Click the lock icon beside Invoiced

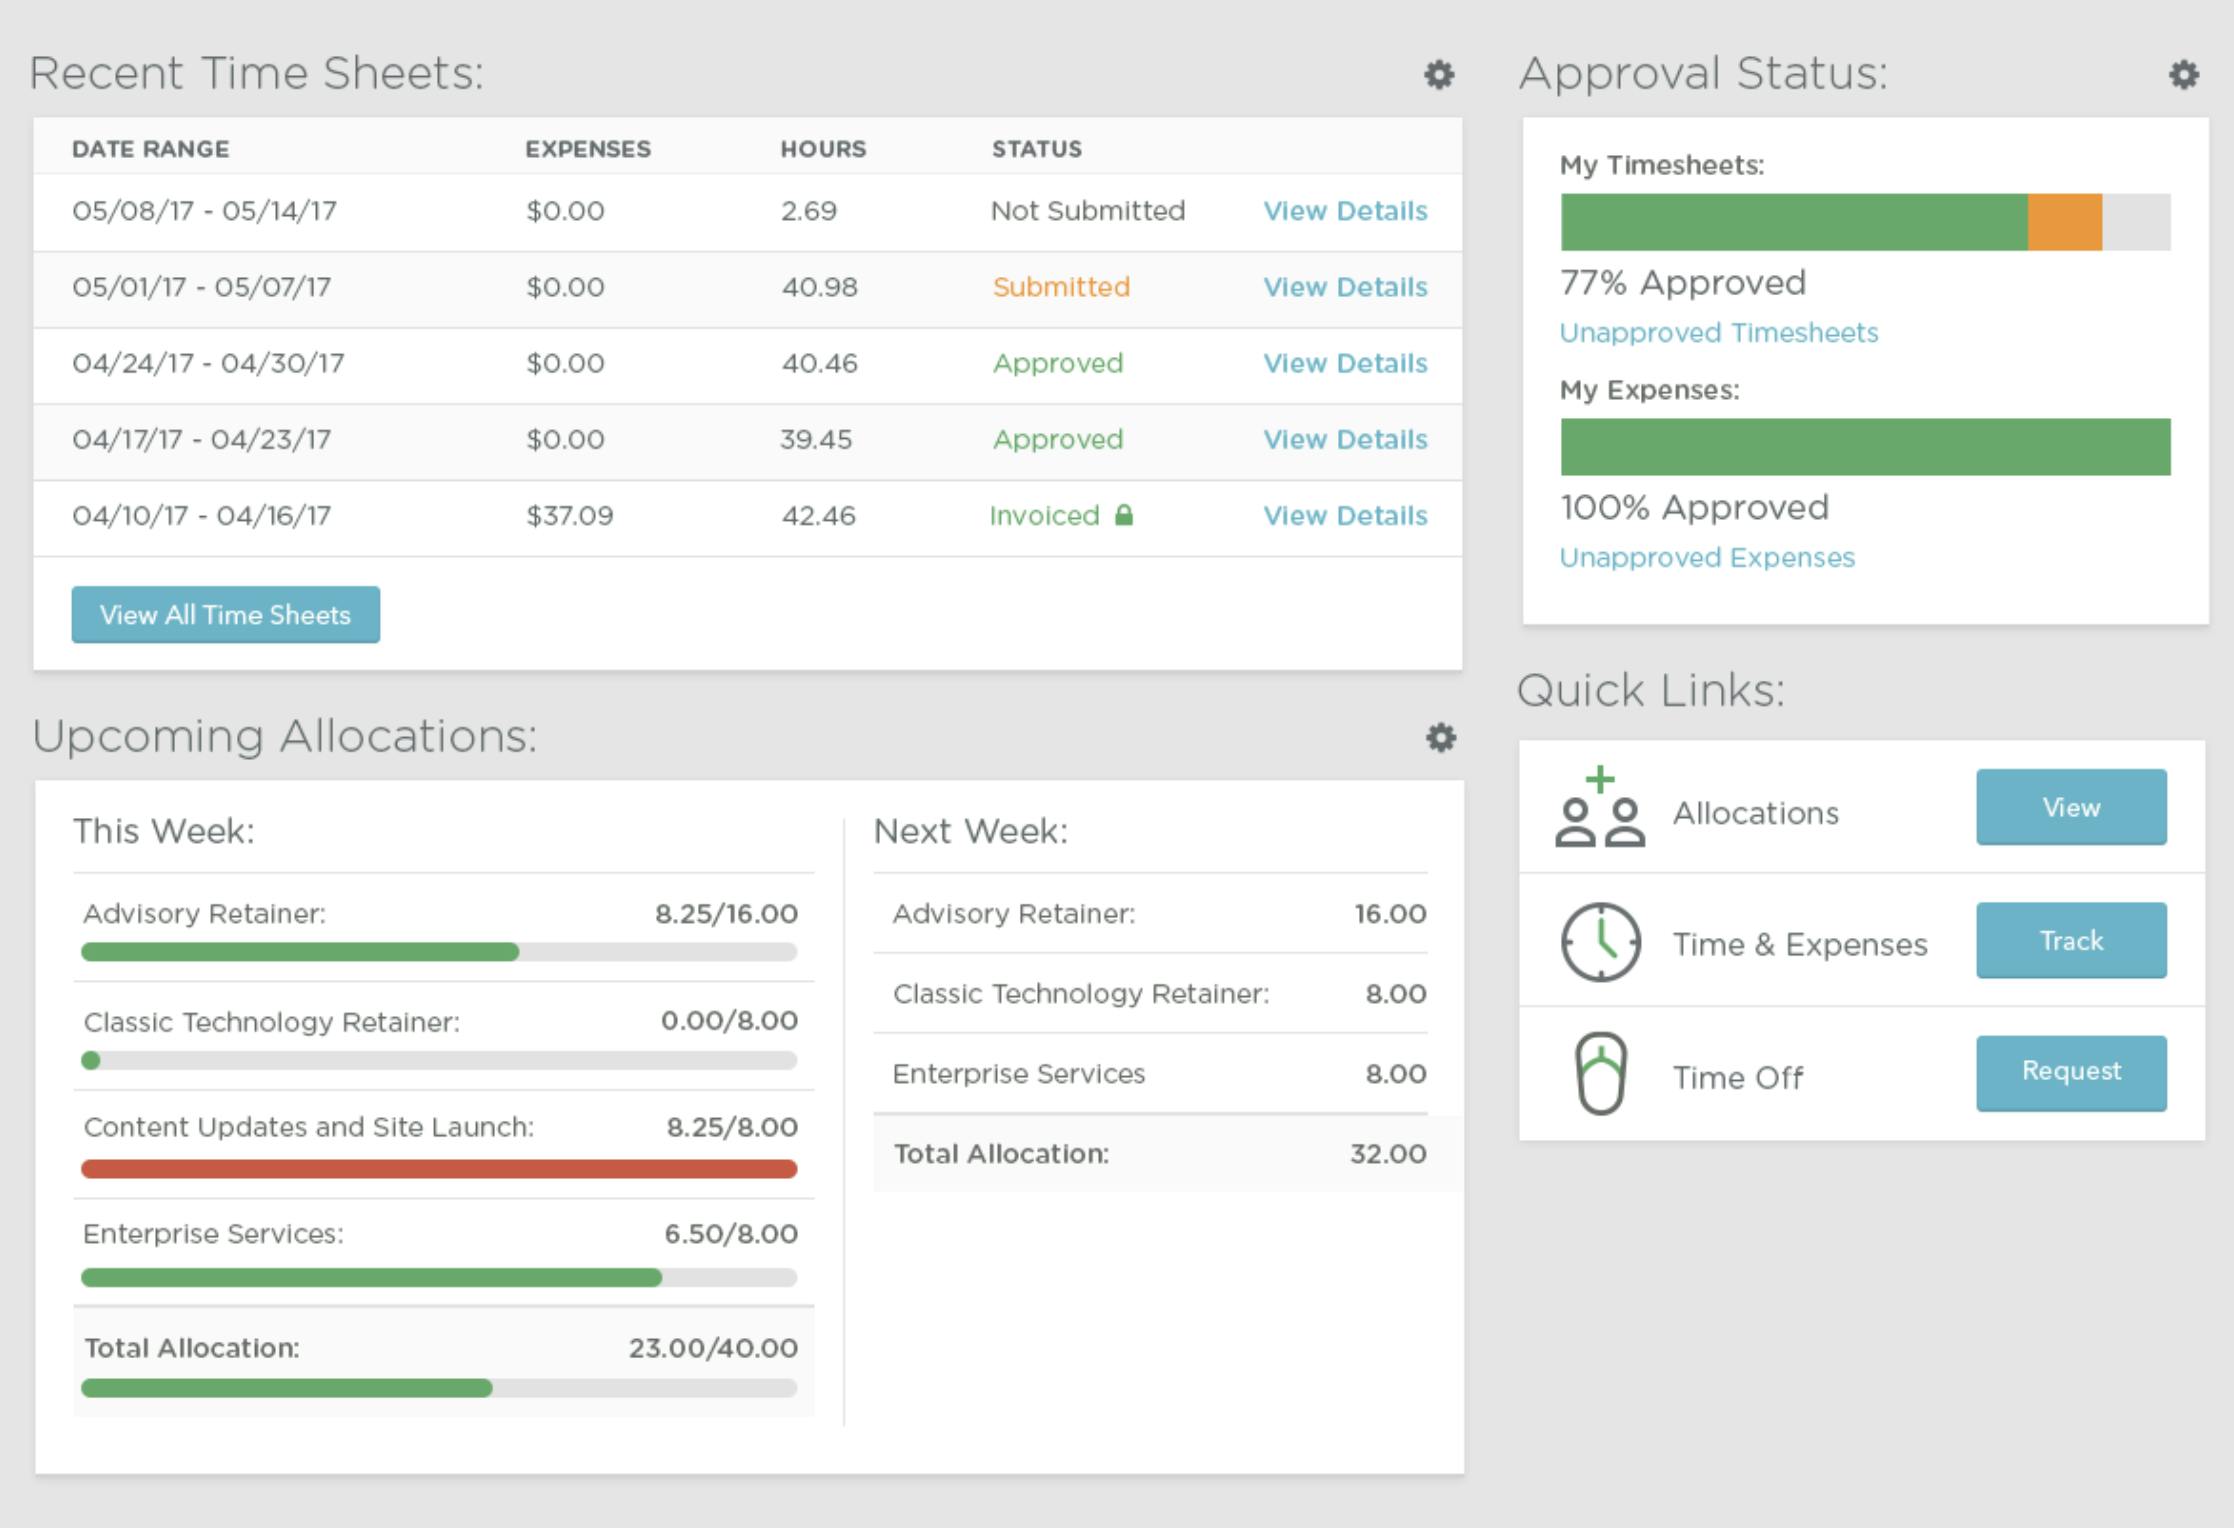point(1124,515)
